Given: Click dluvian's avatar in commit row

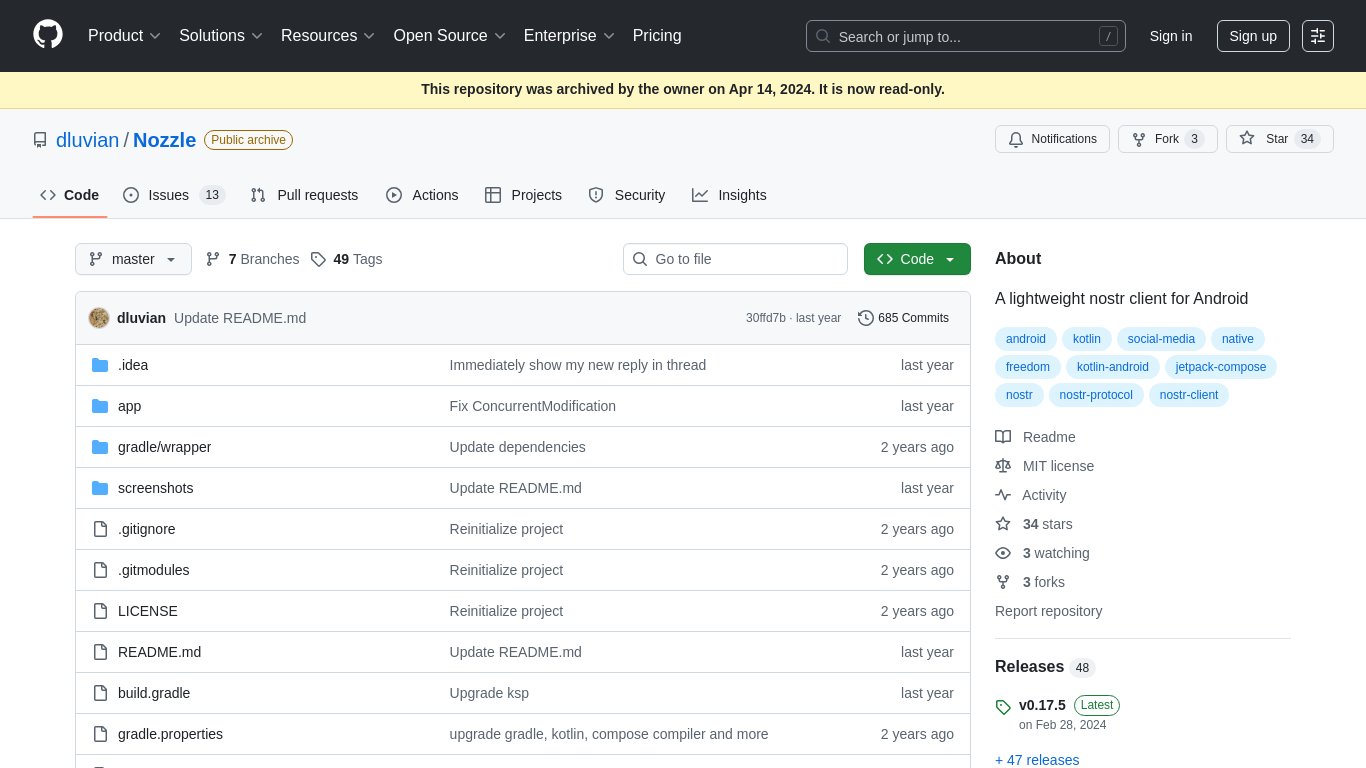Looking at the screenshot, I should [99, 318].
